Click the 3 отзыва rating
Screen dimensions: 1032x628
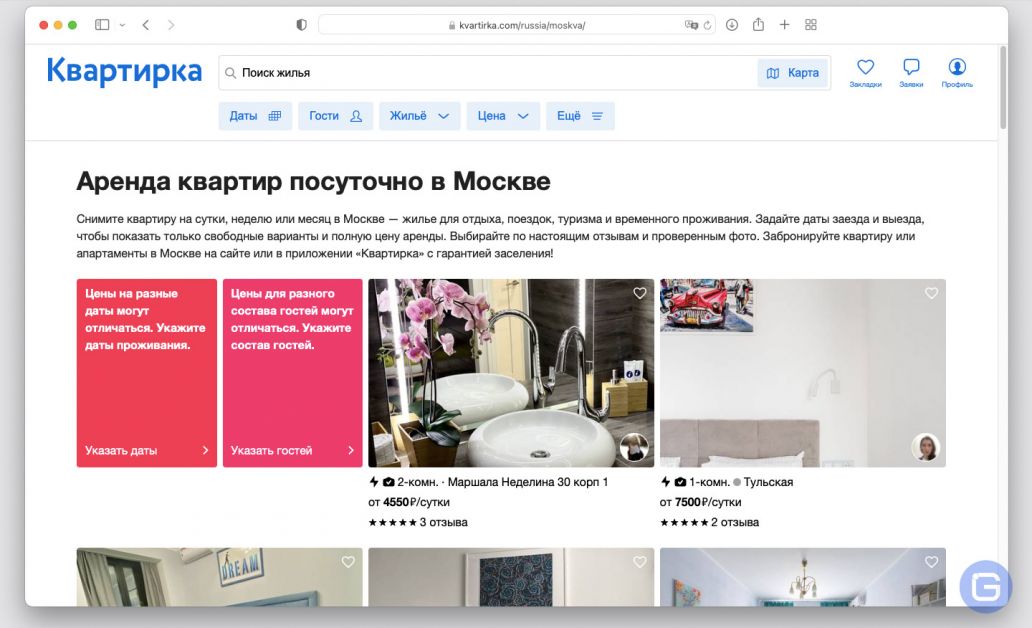(x=418, y=522)
